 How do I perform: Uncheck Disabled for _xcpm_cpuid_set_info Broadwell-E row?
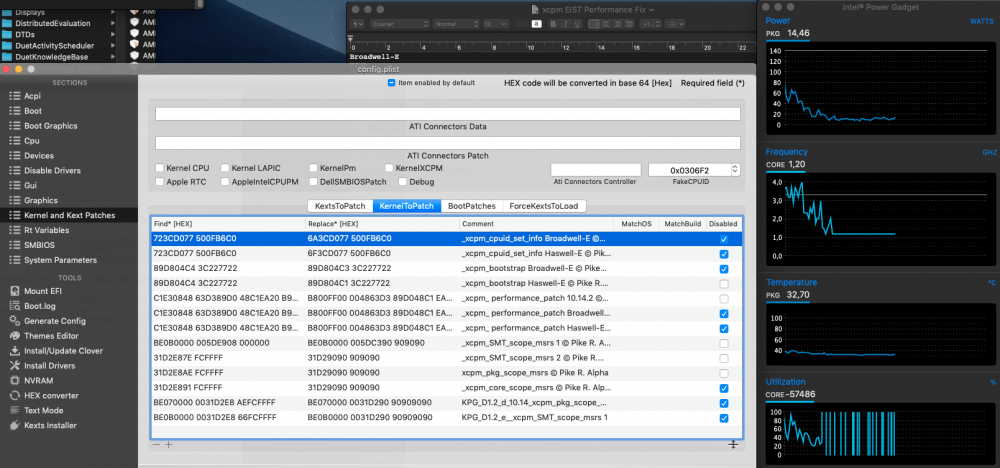(724, 239)
